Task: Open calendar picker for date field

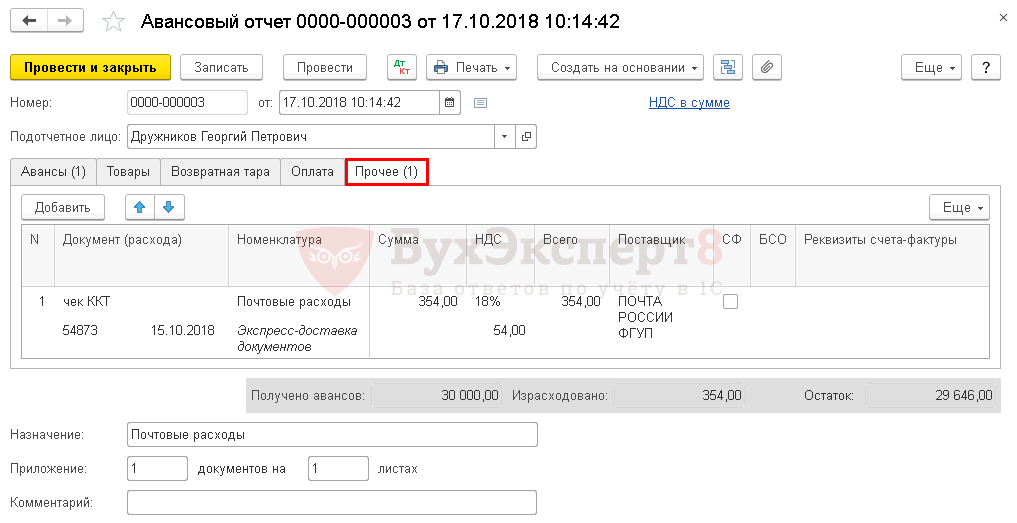Action: (449, 103)
